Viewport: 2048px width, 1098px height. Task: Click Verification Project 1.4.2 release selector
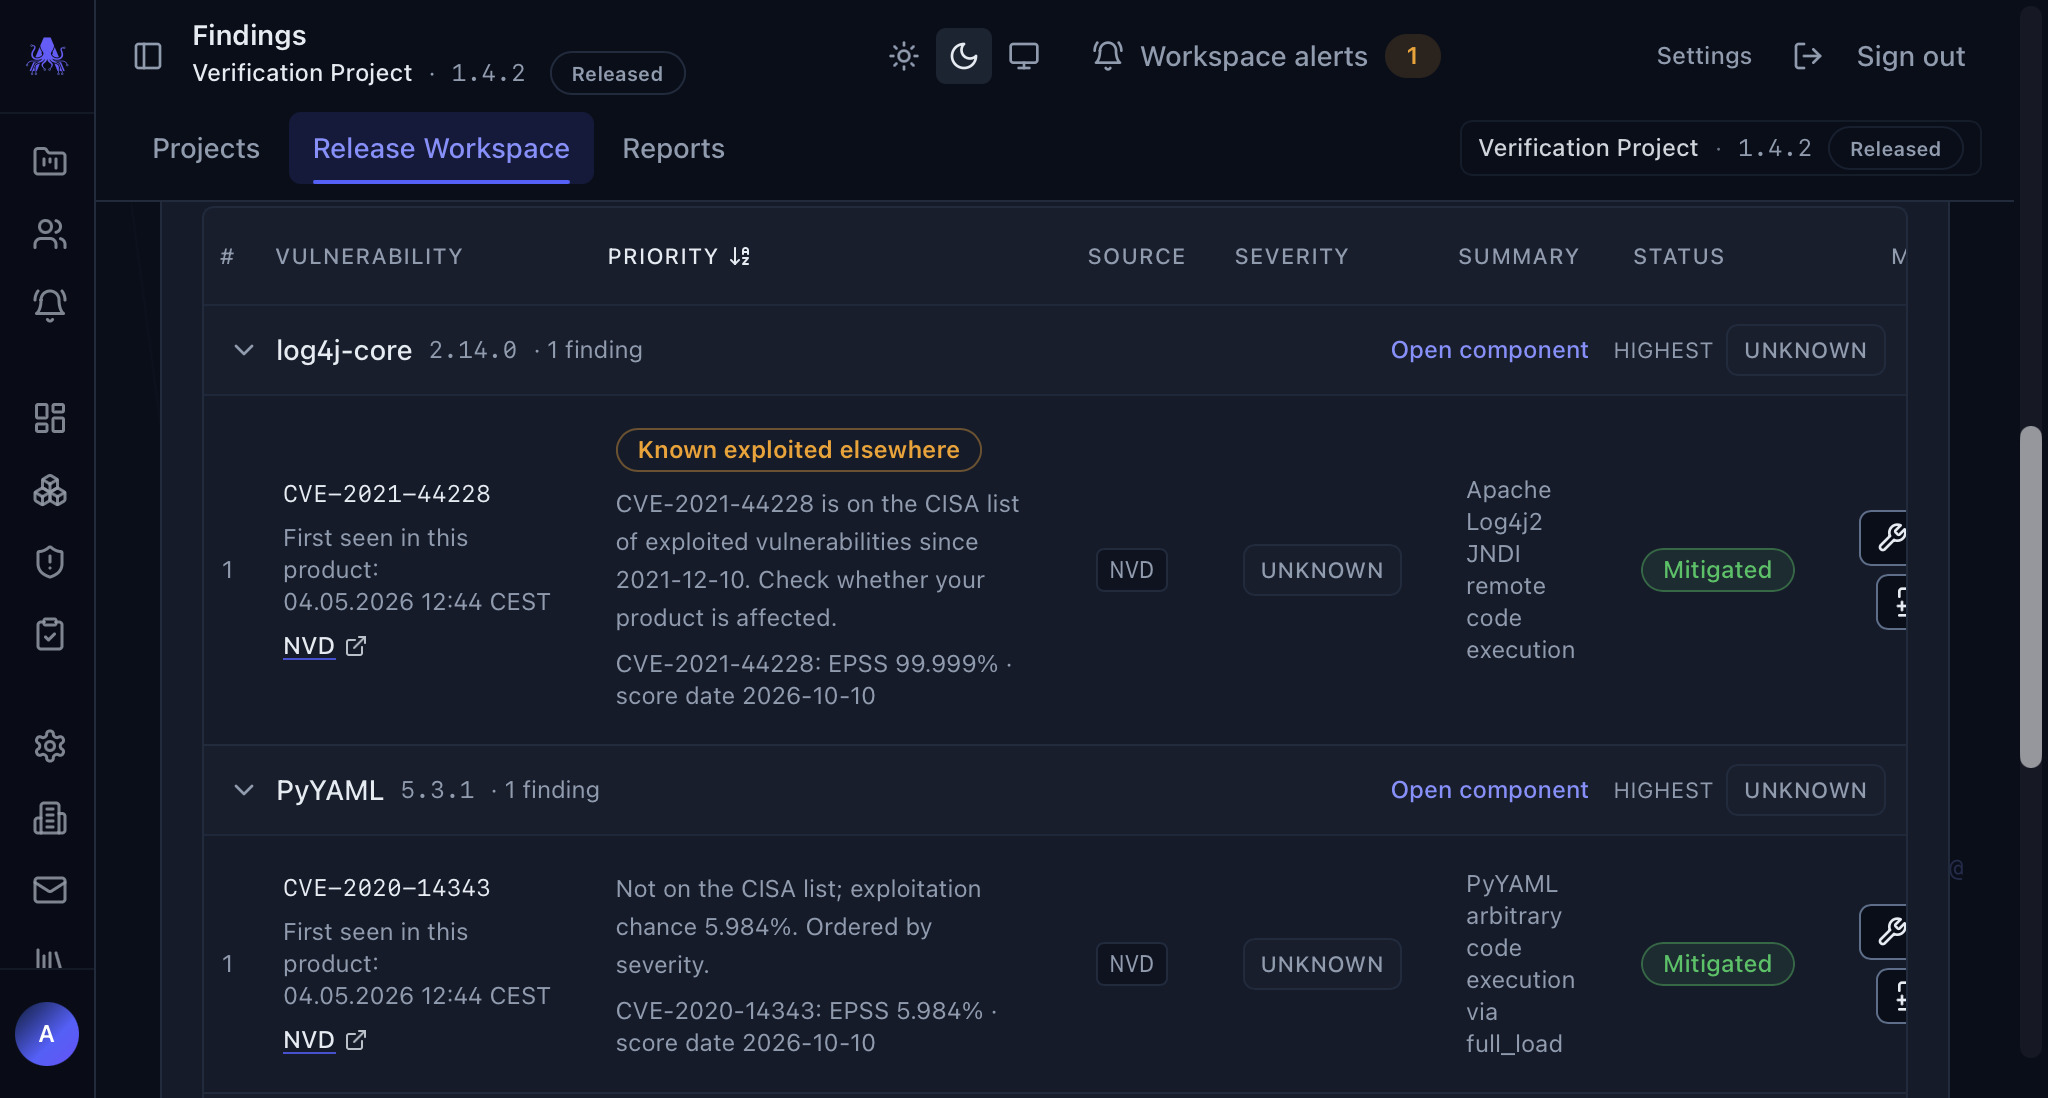(1720, 148)
